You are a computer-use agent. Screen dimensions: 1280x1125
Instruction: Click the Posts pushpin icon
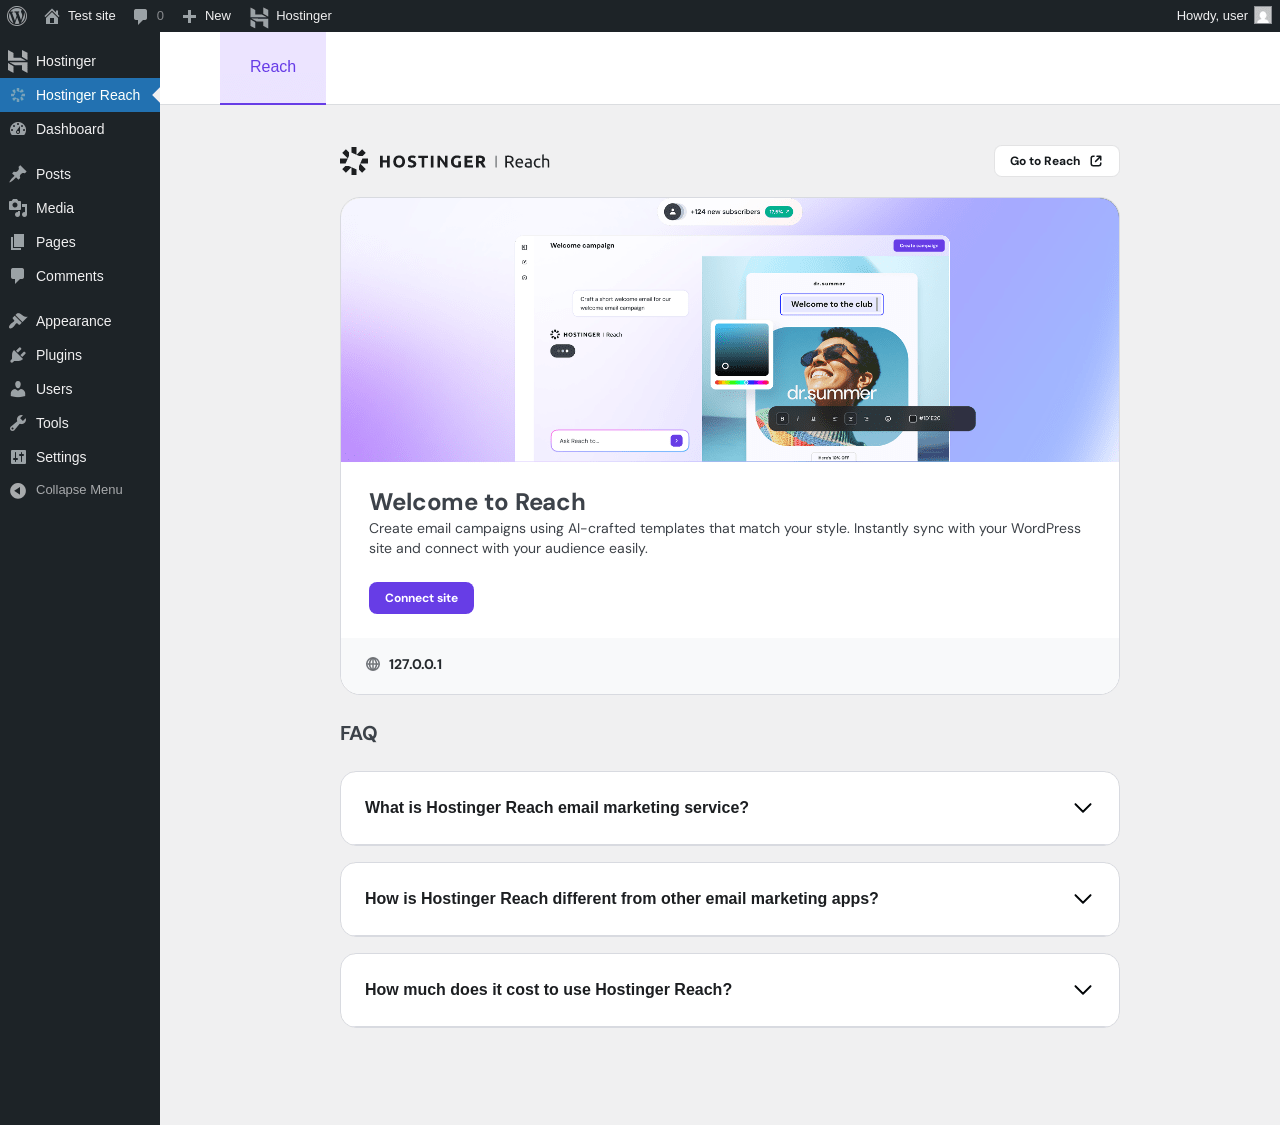(x=18, y=174)
